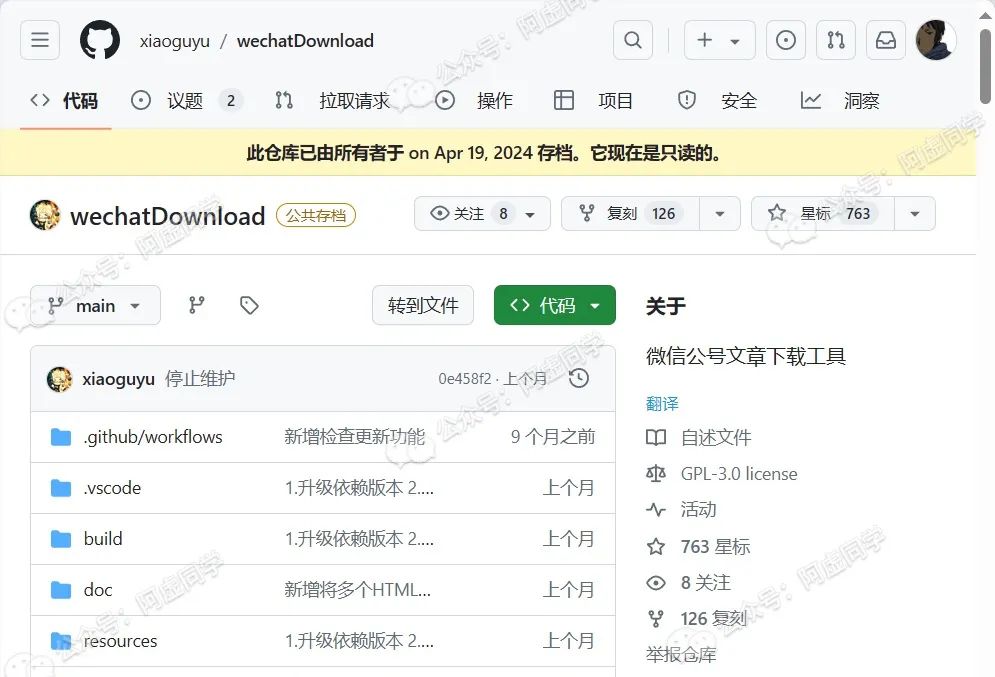
Task: Open the 活动 activity link
Action: (x=698, y=509)
